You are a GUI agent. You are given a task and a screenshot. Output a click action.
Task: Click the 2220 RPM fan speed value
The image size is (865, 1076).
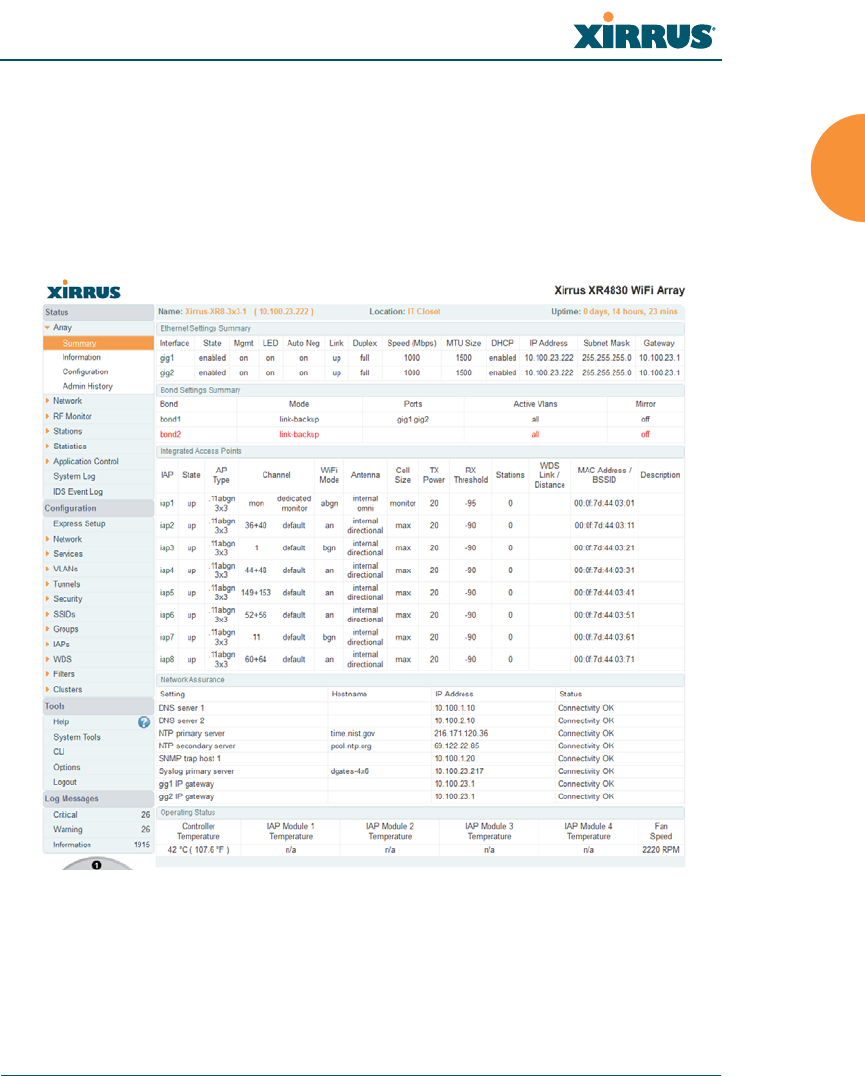661,850
